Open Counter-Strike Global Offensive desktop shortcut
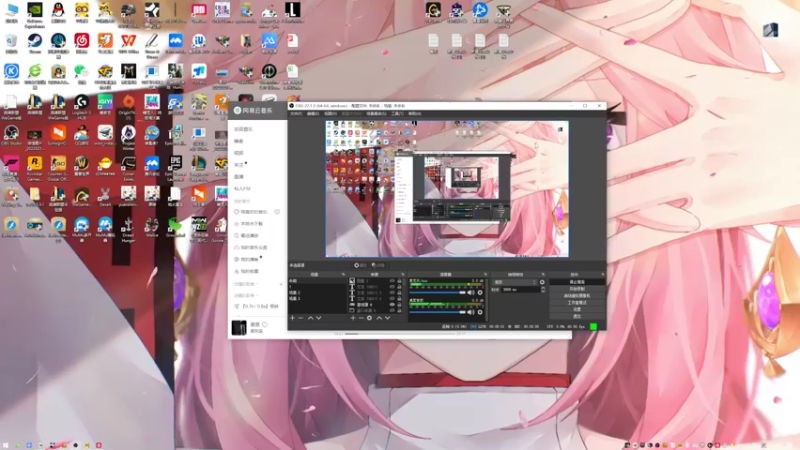This screenshot has width=800, height=450. 58,168
